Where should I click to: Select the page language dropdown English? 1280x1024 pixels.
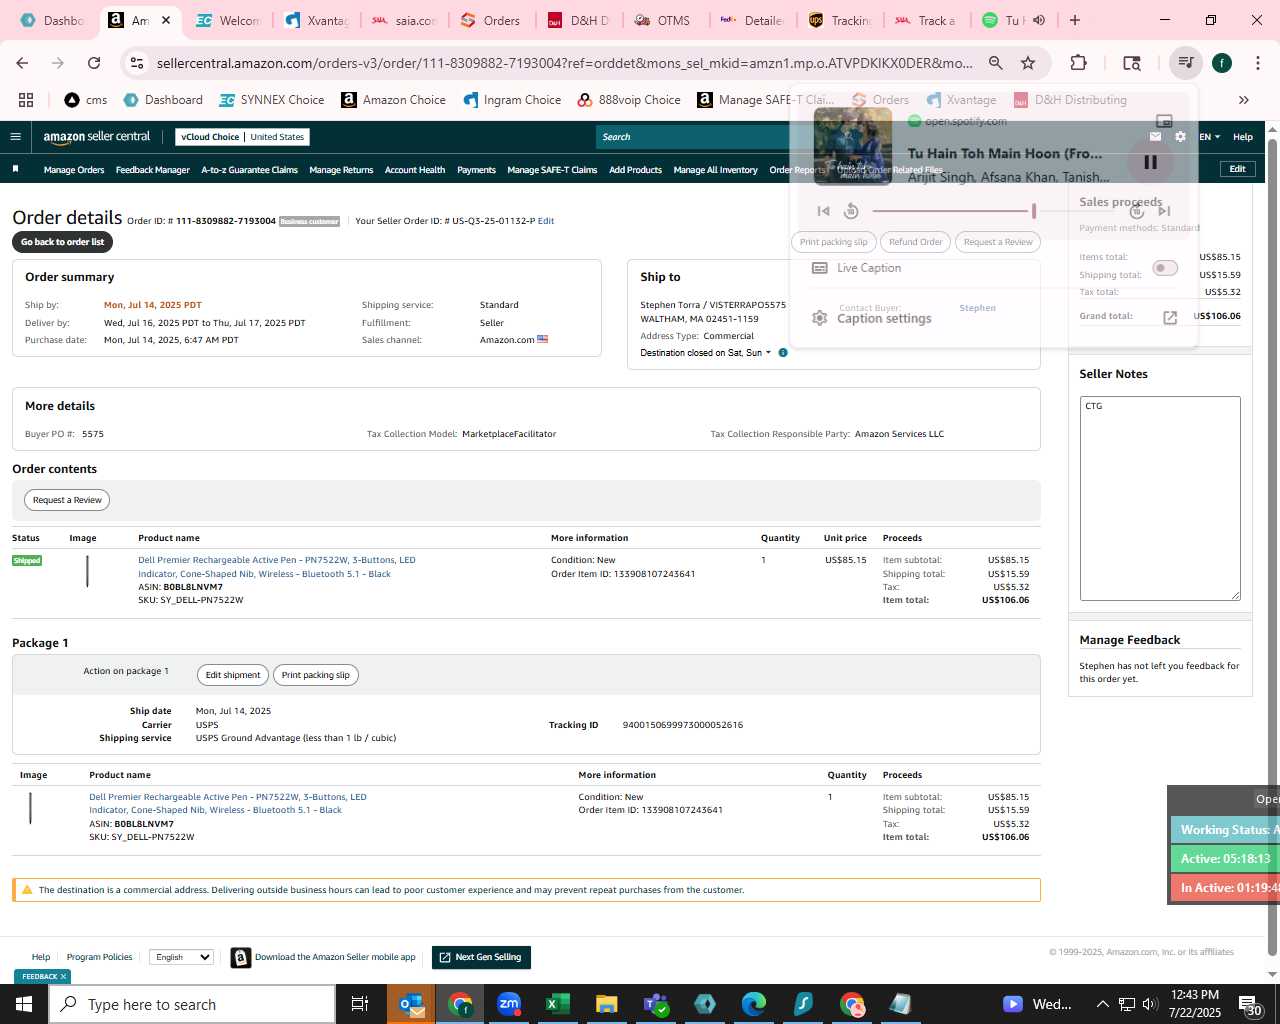tap(181, 957)
